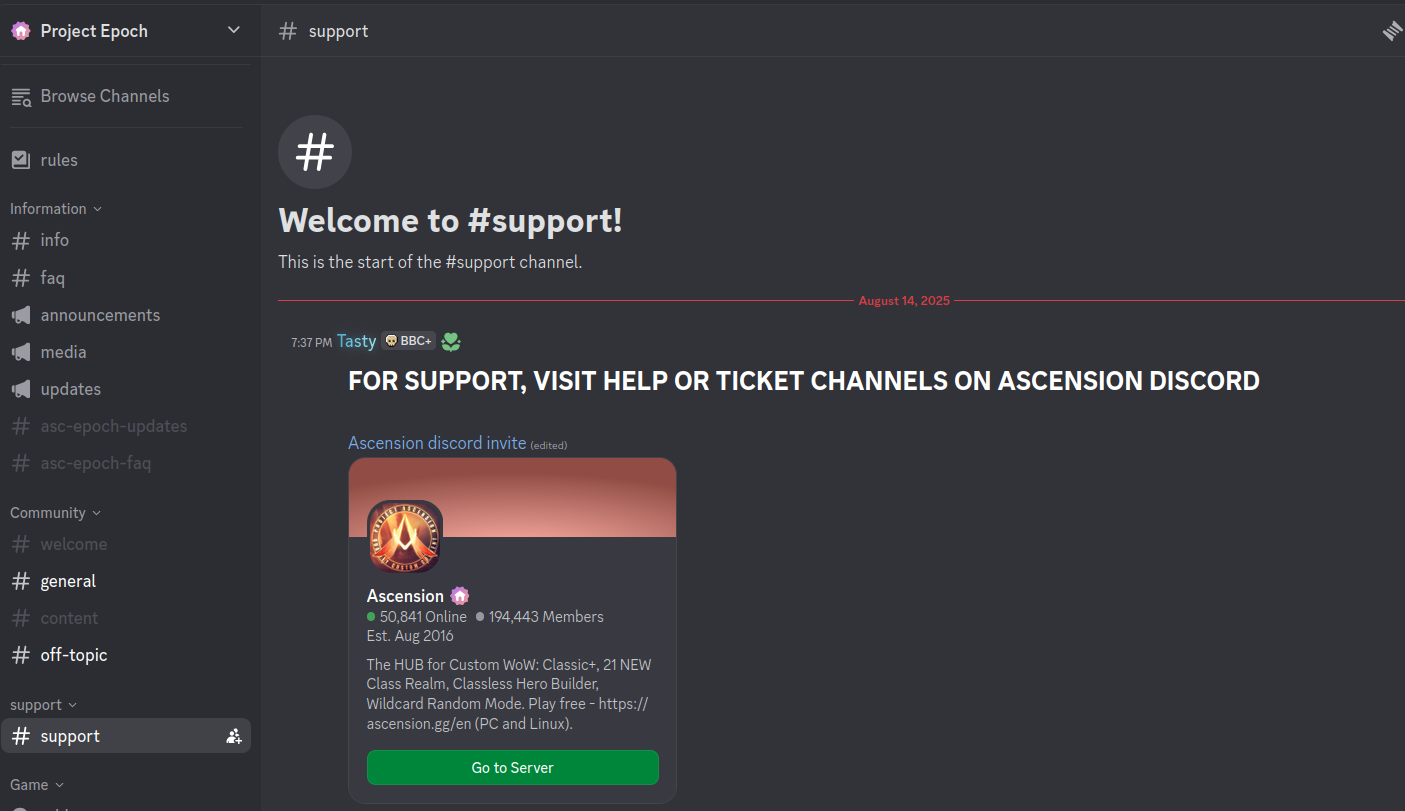The image size is (1405, 811).
Task: Click the Ascension server logo in invite card
Action: pos(405,537)
